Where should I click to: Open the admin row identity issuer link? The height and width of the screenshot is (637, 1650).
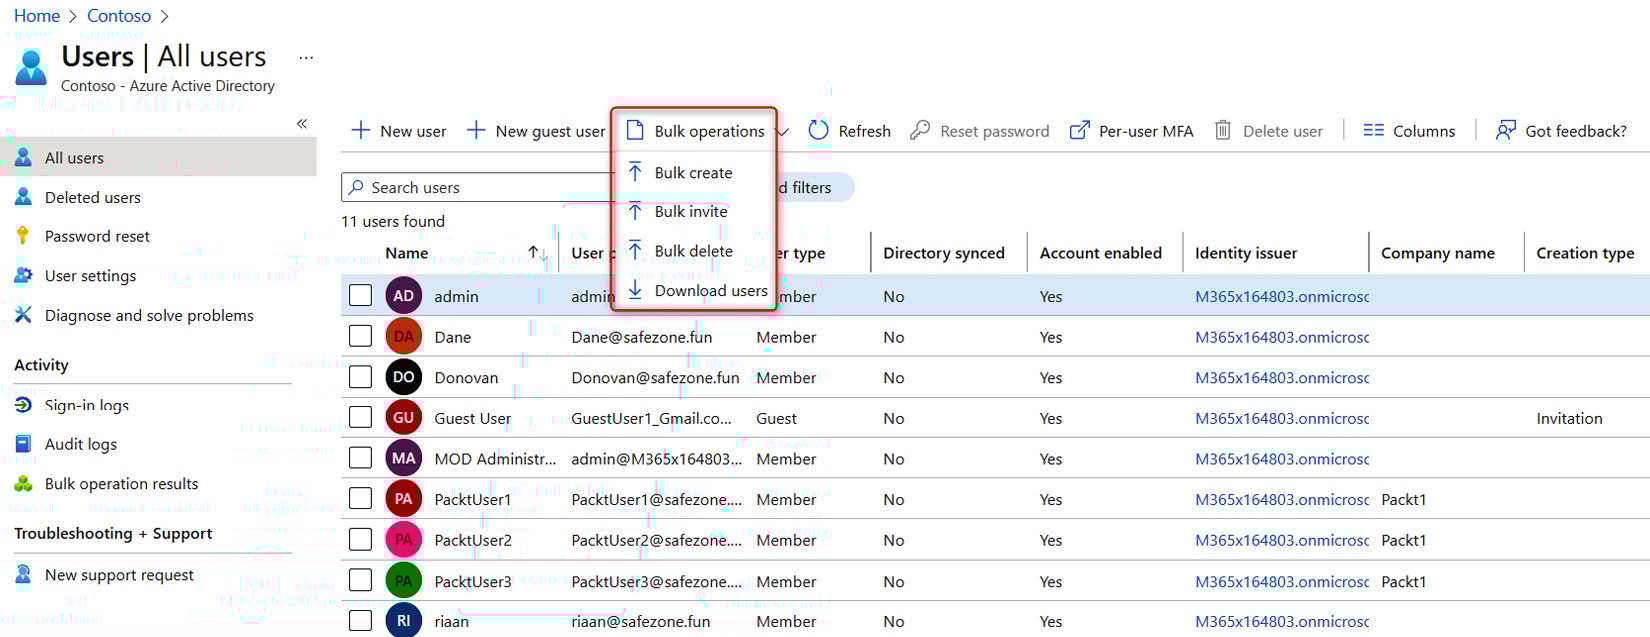1282,296
